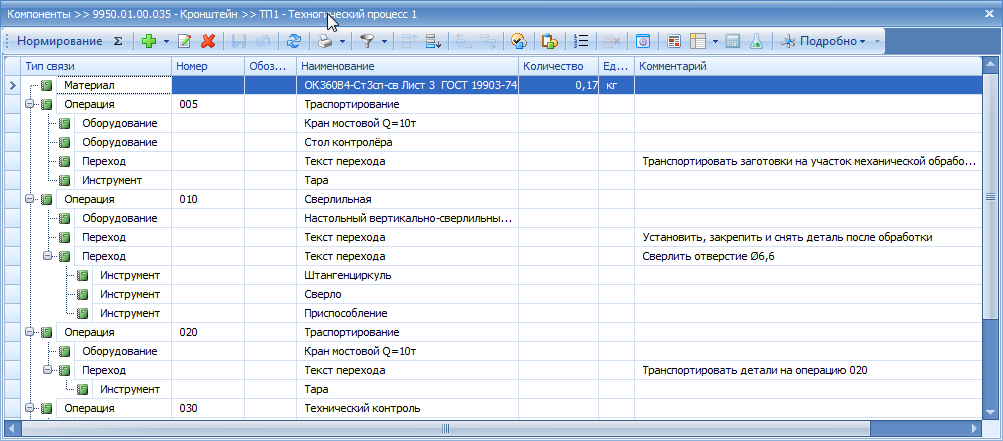Click the calculator icon
Image resolution: width=1003 pixels, height=441 pixels.
coord(733,41)
